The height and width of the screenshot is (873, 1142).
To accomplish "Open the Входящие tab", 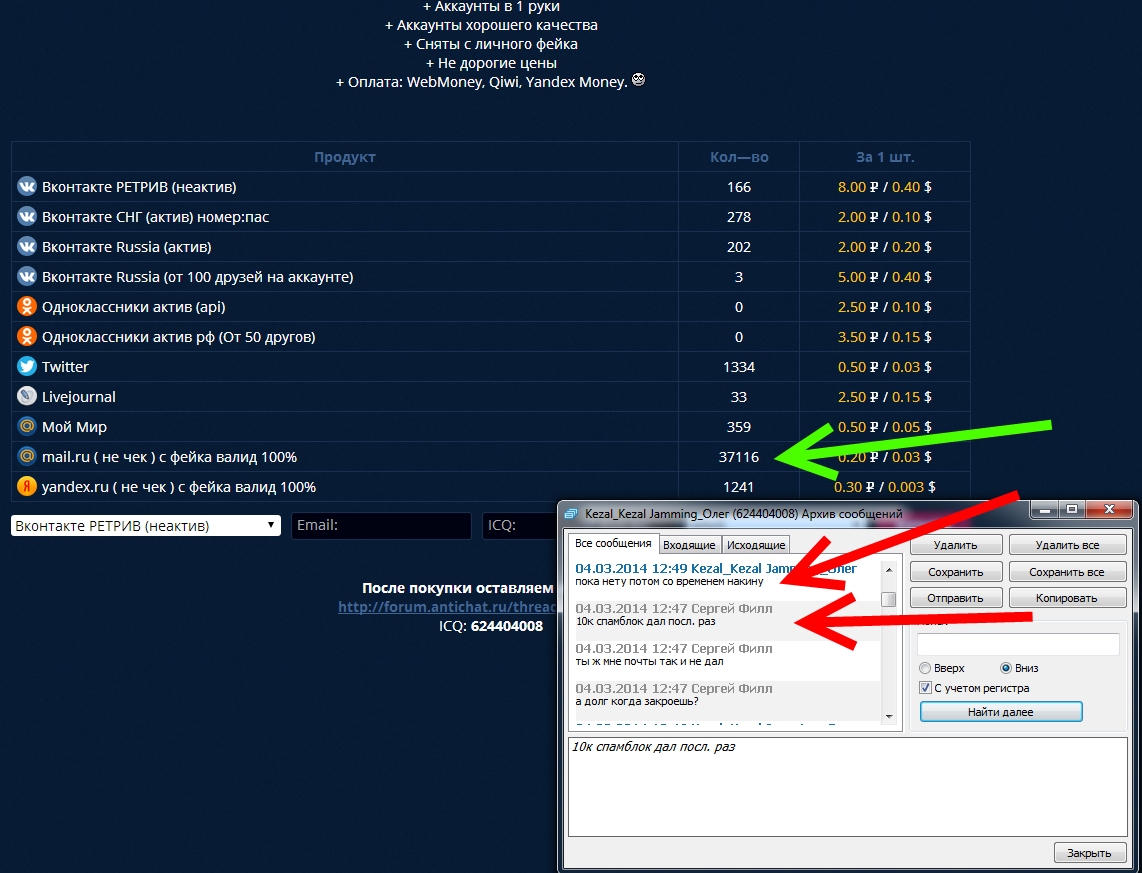I will [689, 545].
